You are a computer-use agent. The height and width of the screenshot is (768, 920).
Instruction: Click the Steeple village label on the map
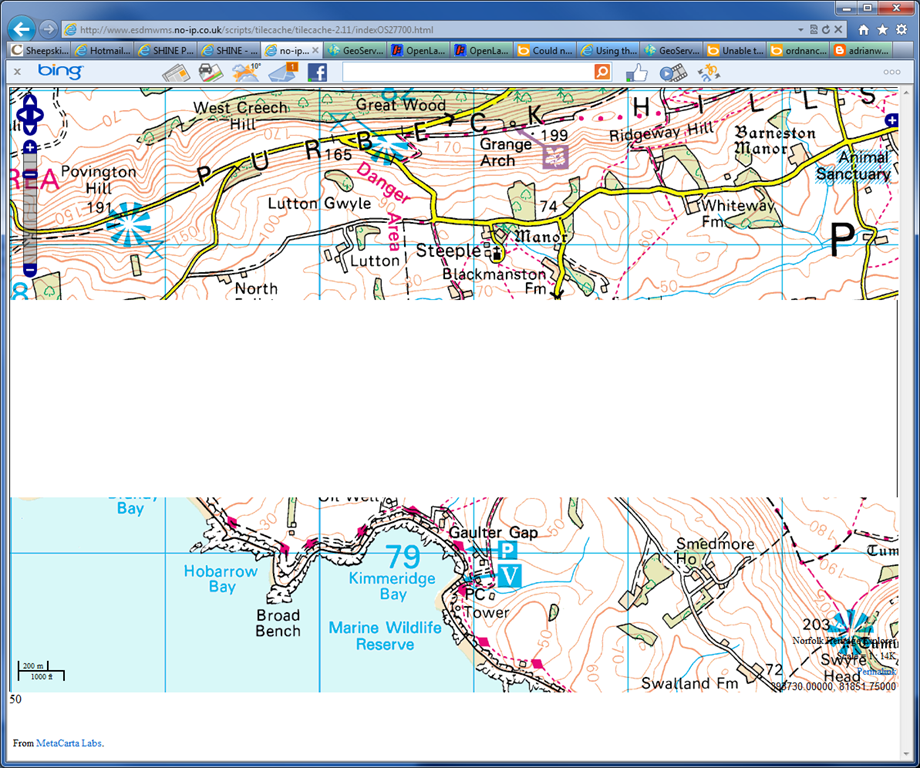pyautogui.click(x=448, y=251)
